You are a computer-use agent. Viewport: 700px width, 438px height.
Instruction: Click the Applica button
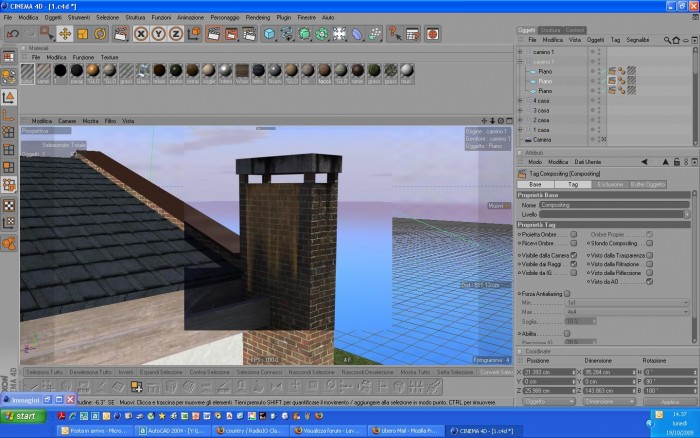coord(670,402)
